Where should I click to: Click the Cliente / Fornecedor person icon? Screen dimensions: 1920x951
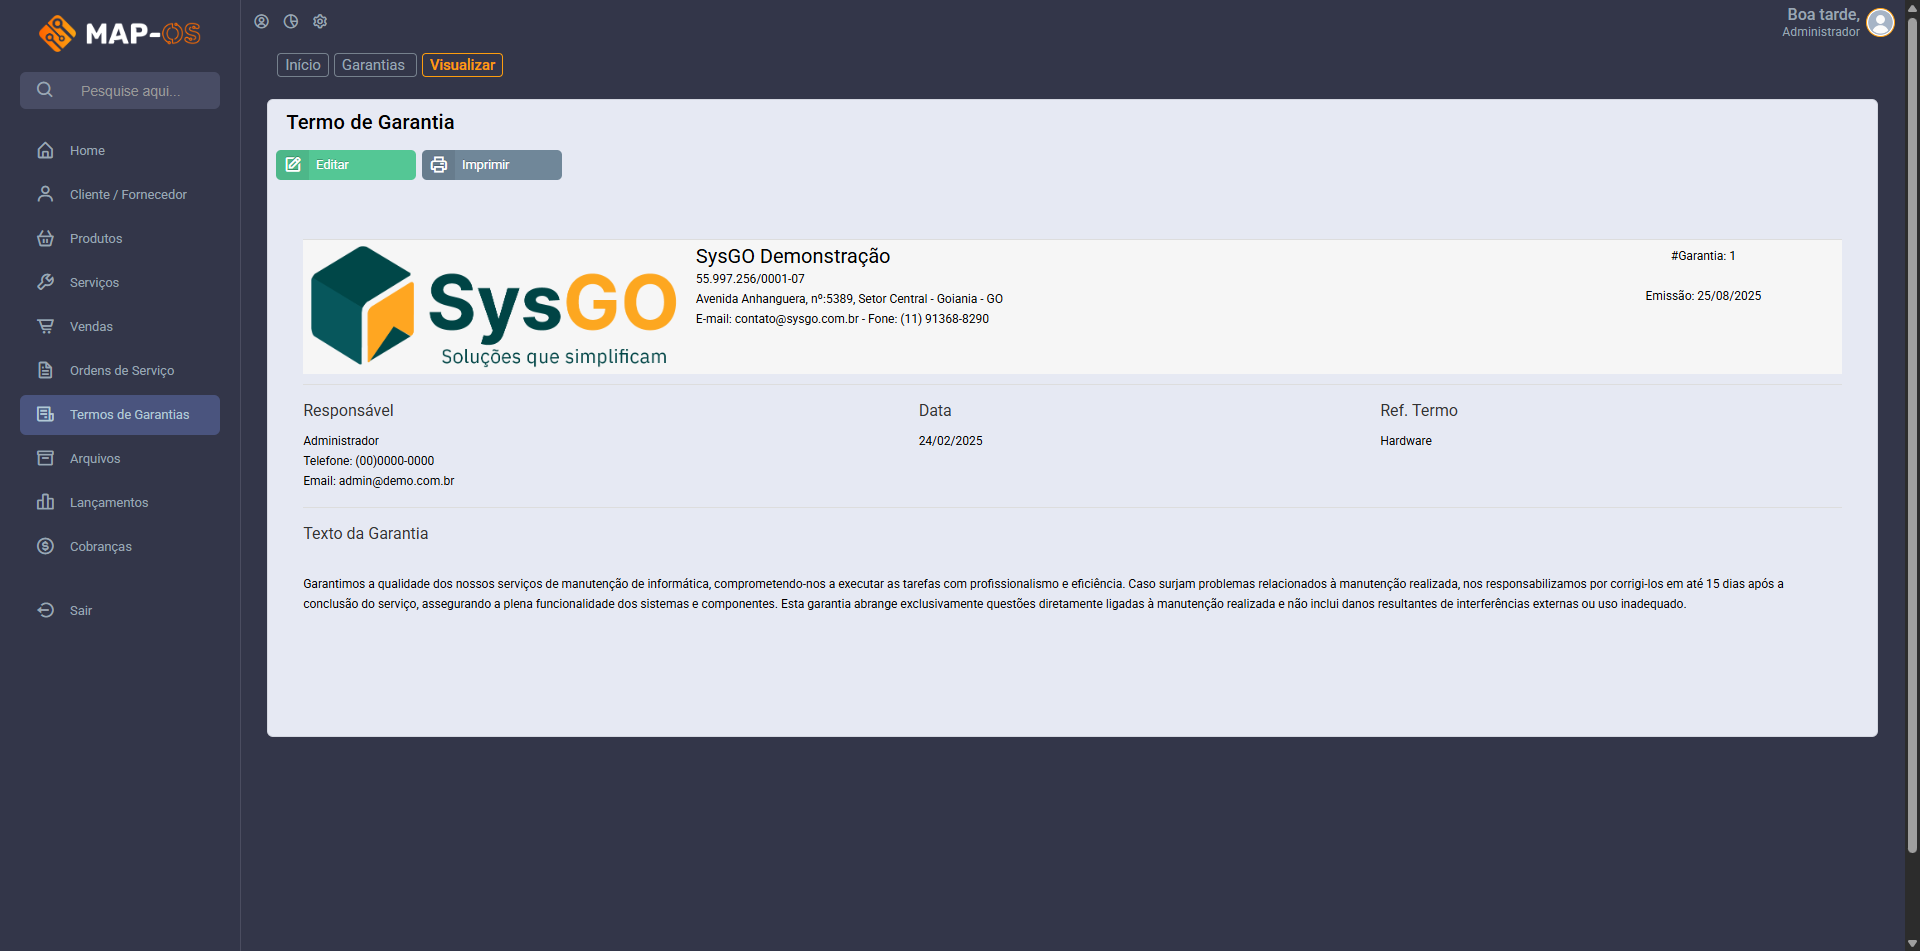[45, 194]
